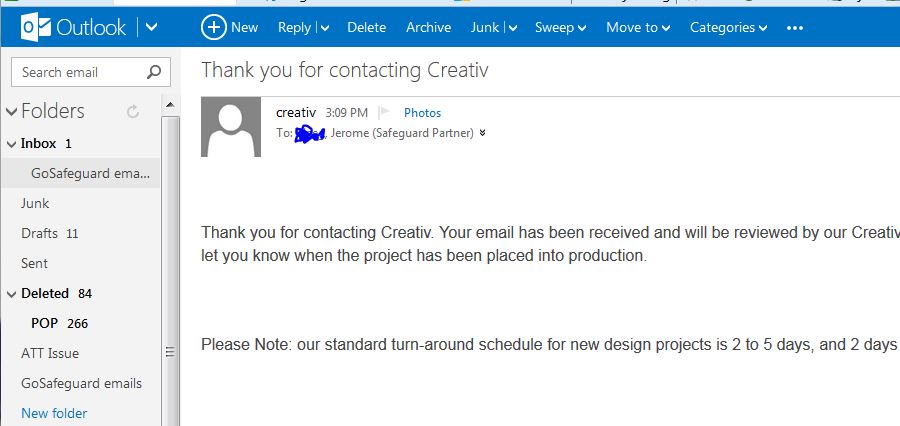
Task: Collapse the Folders list
Action: point(11,112)
